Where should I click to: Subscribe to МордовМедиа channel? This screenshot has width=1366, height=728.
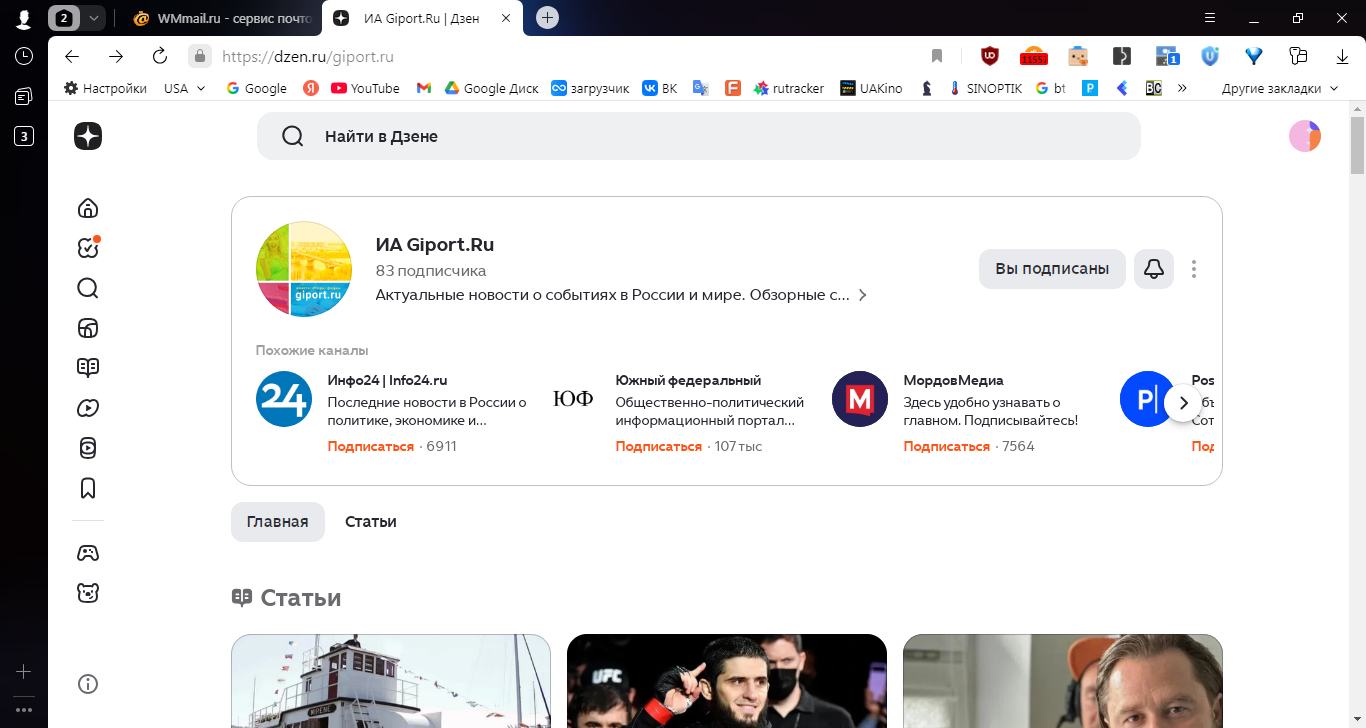[947, 446]
